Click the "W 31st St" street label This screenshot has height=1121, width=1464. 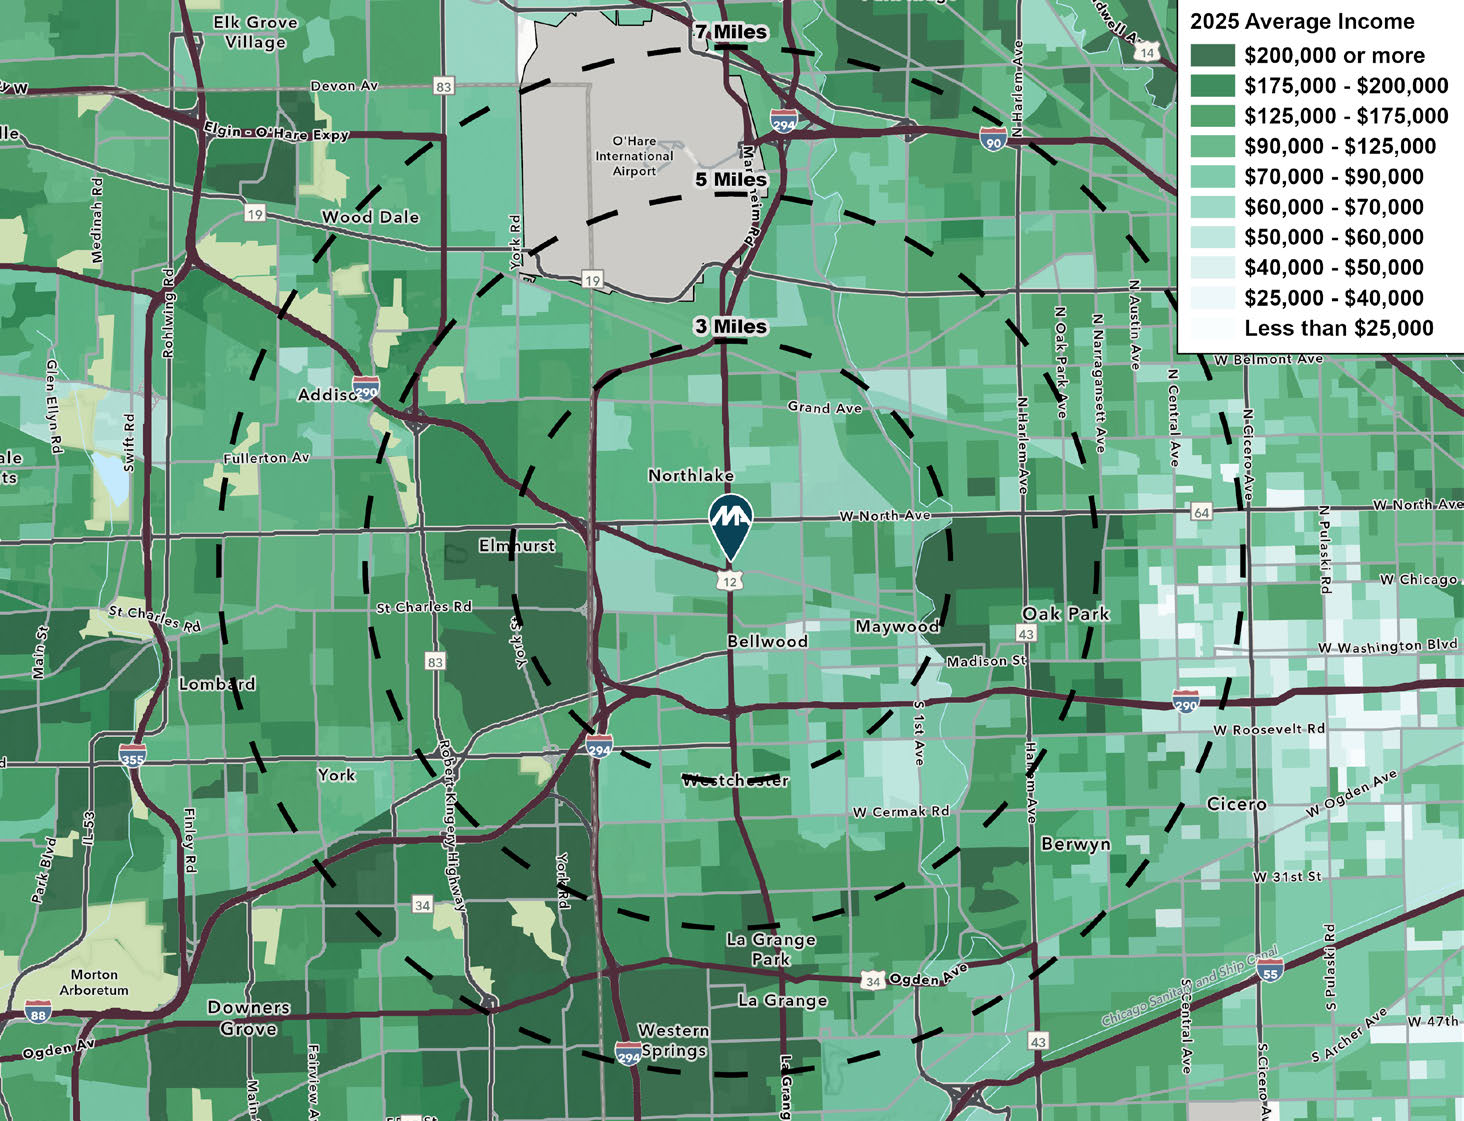(x=1287, y=876)
